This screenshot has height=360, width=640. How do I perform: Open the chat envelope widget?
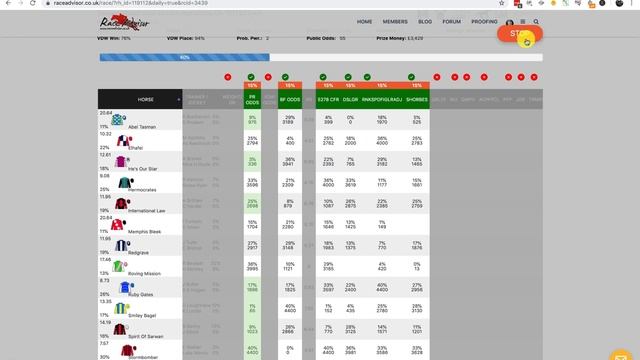[x=621, y=355]
